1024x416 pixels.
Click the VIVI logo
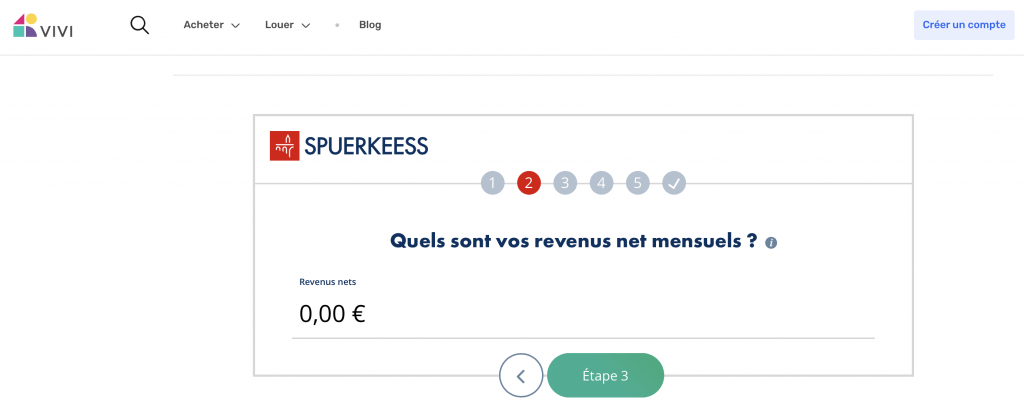43,26
